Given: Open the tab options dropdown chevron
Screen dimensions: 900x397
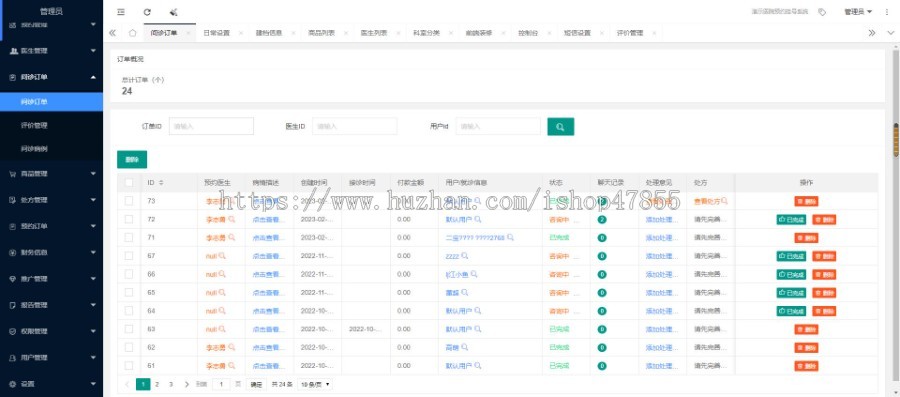Looking at the screenshot, I should [890, 33].
